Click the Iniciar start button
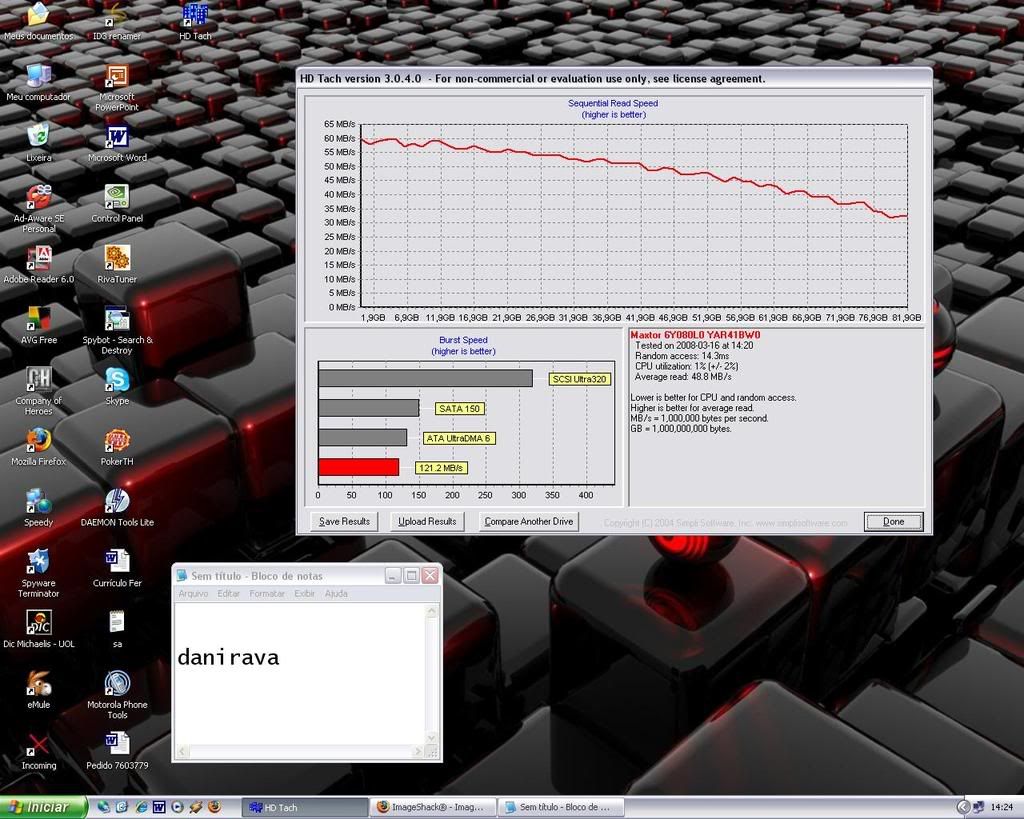 pos(42,807)
